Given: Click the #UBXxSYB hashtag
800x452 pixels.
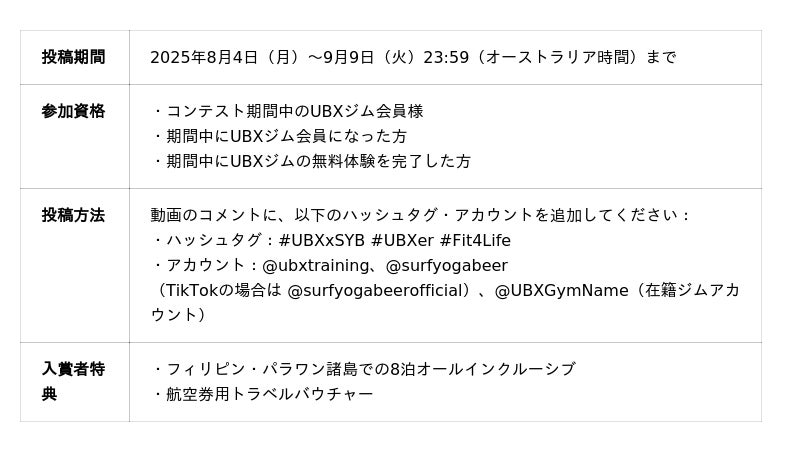Looking at the screenshot, I should pos(322,241).
